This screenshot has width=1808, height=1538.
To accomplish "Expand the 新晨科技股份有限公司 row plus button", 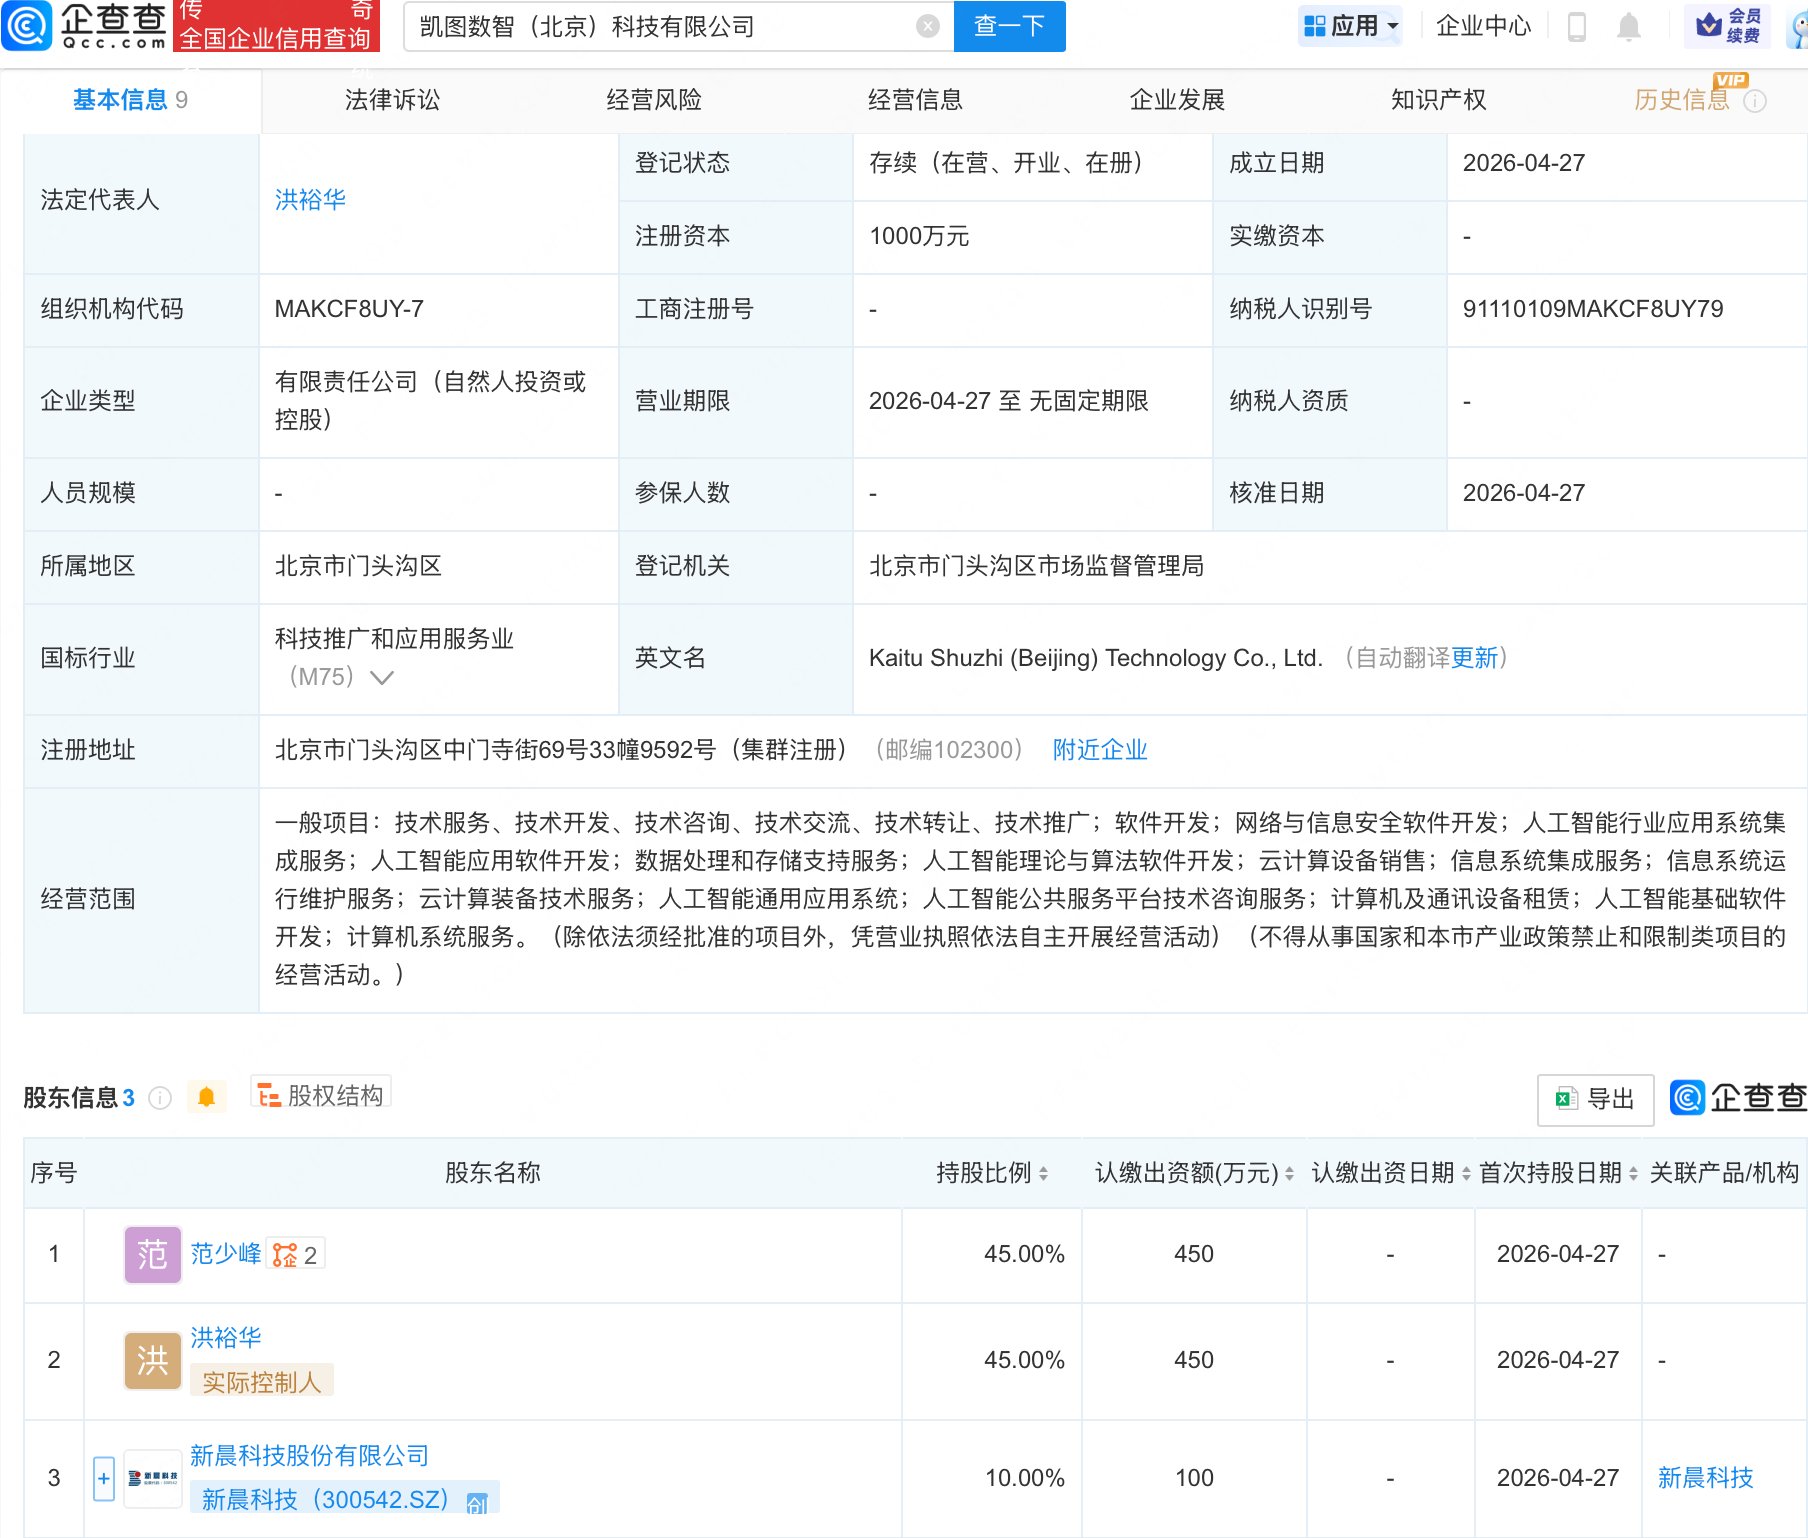I will 104,1478.
